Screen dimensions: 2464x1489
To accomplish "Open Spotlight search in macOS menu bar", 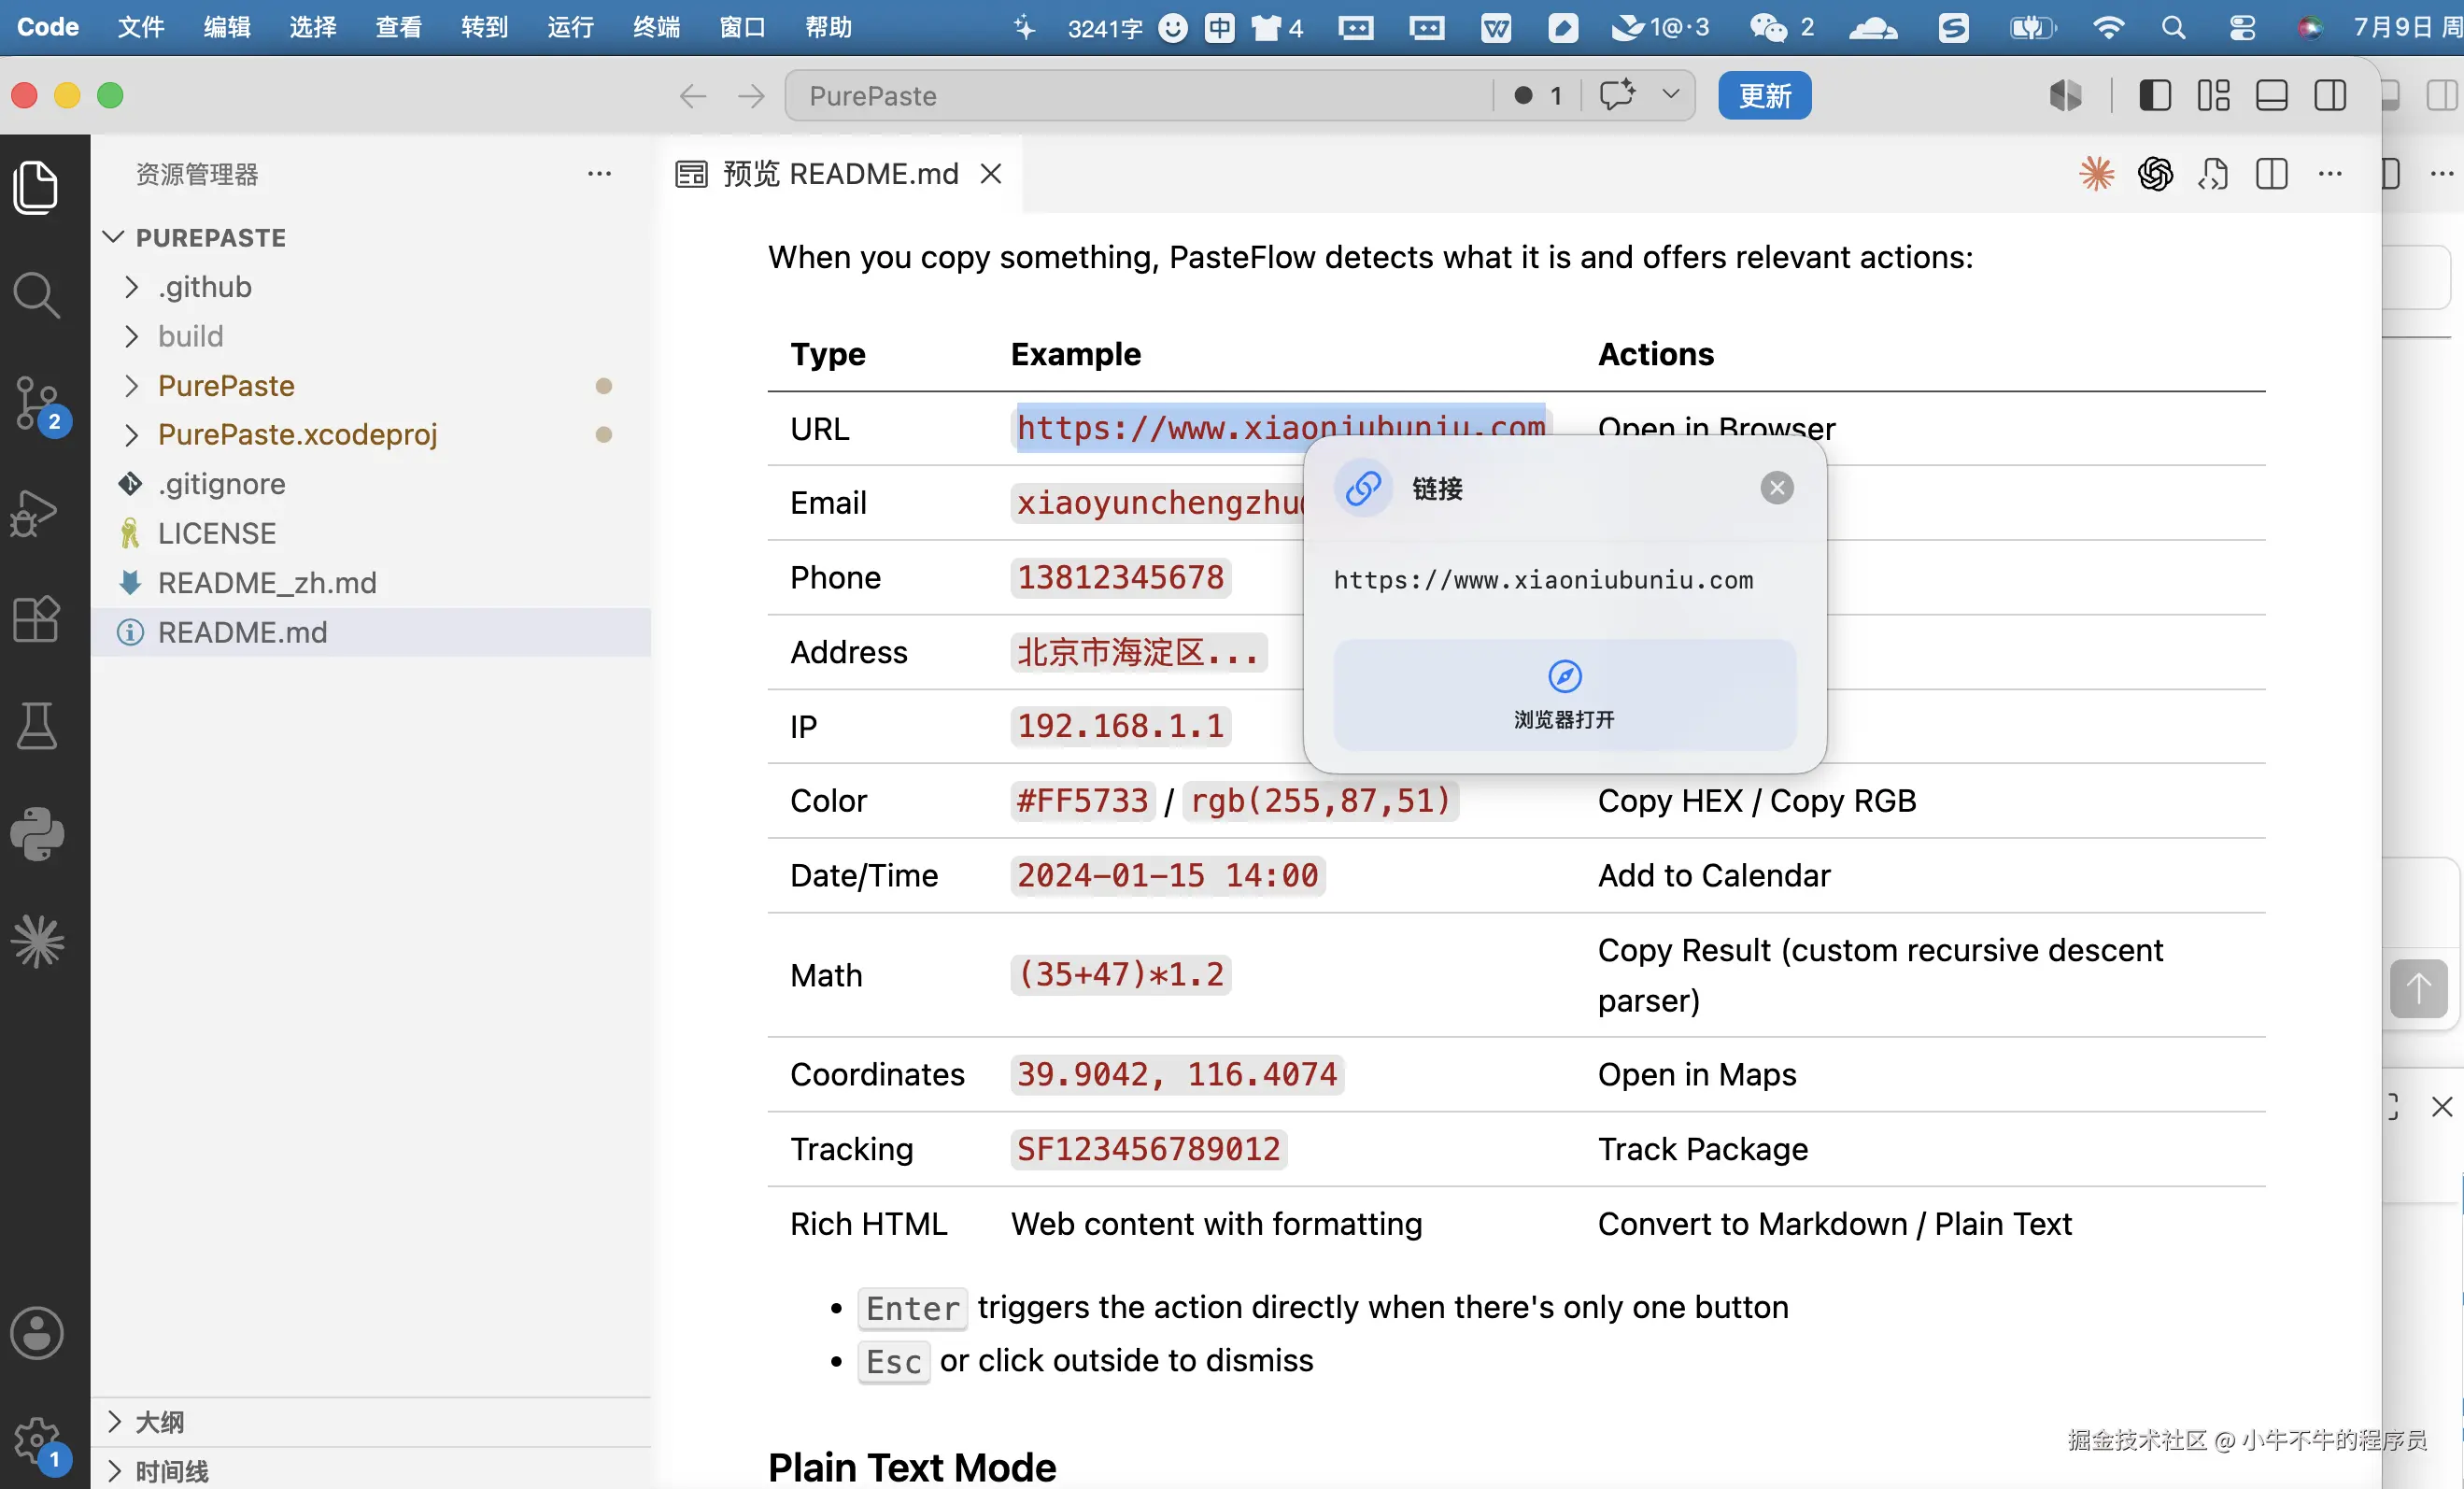I will tap(2172, 27).
